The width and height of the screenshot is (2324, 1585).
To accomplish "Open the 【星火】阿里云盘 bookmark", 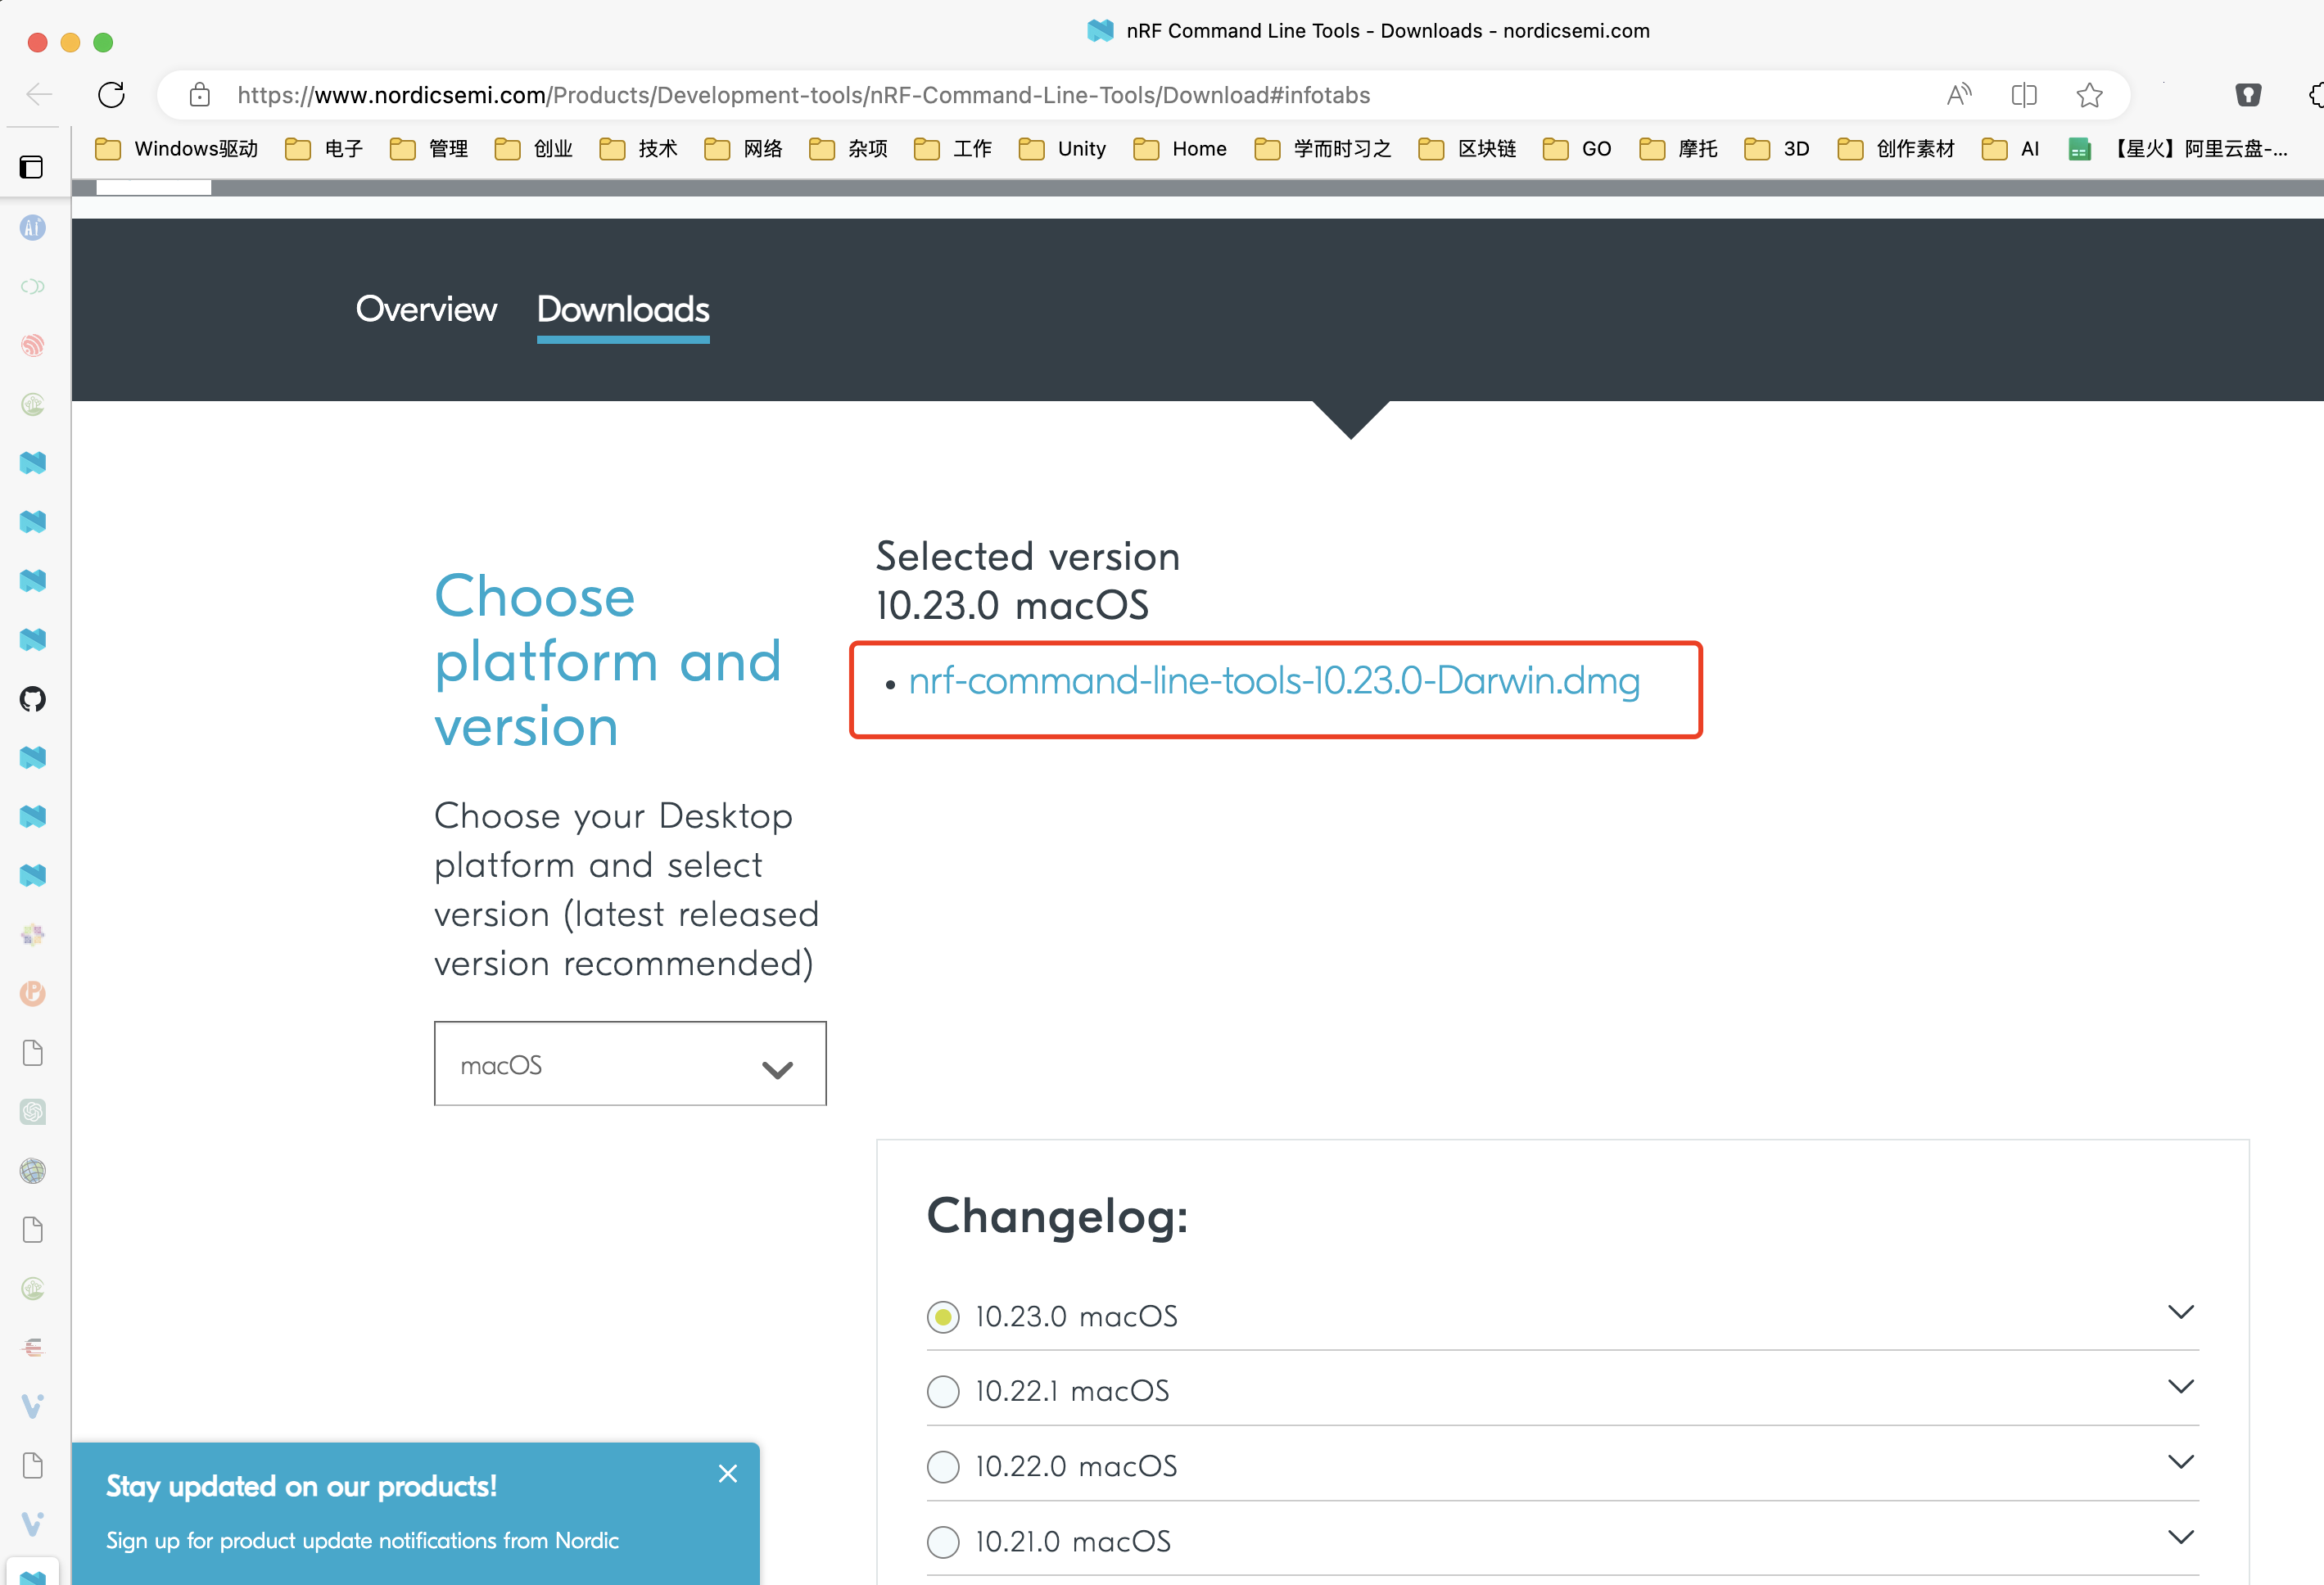I will pos(2178,149).
